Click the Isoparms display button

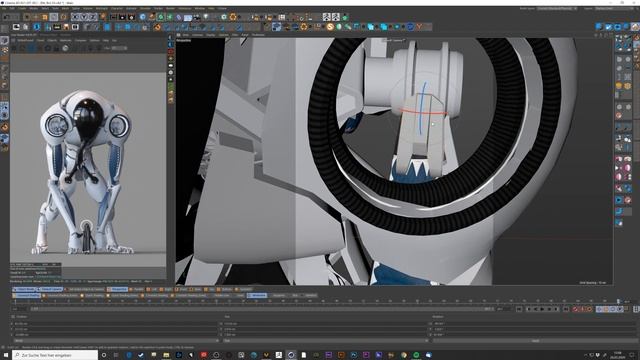pos(279,296)
